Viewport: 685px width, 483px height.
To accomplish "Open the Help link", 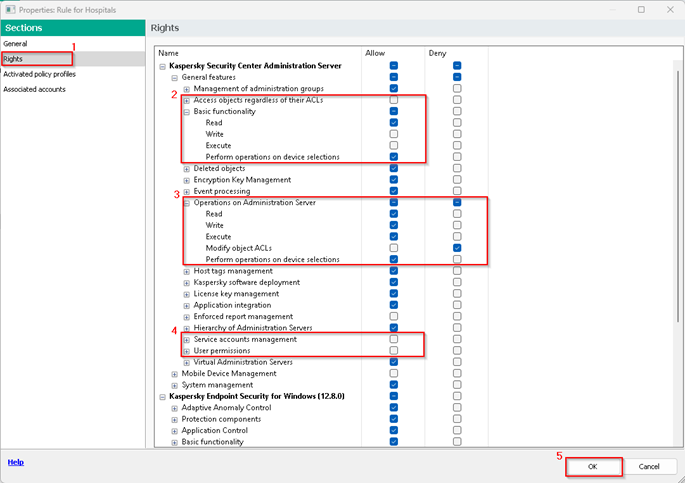I will (x=16, y=462).
